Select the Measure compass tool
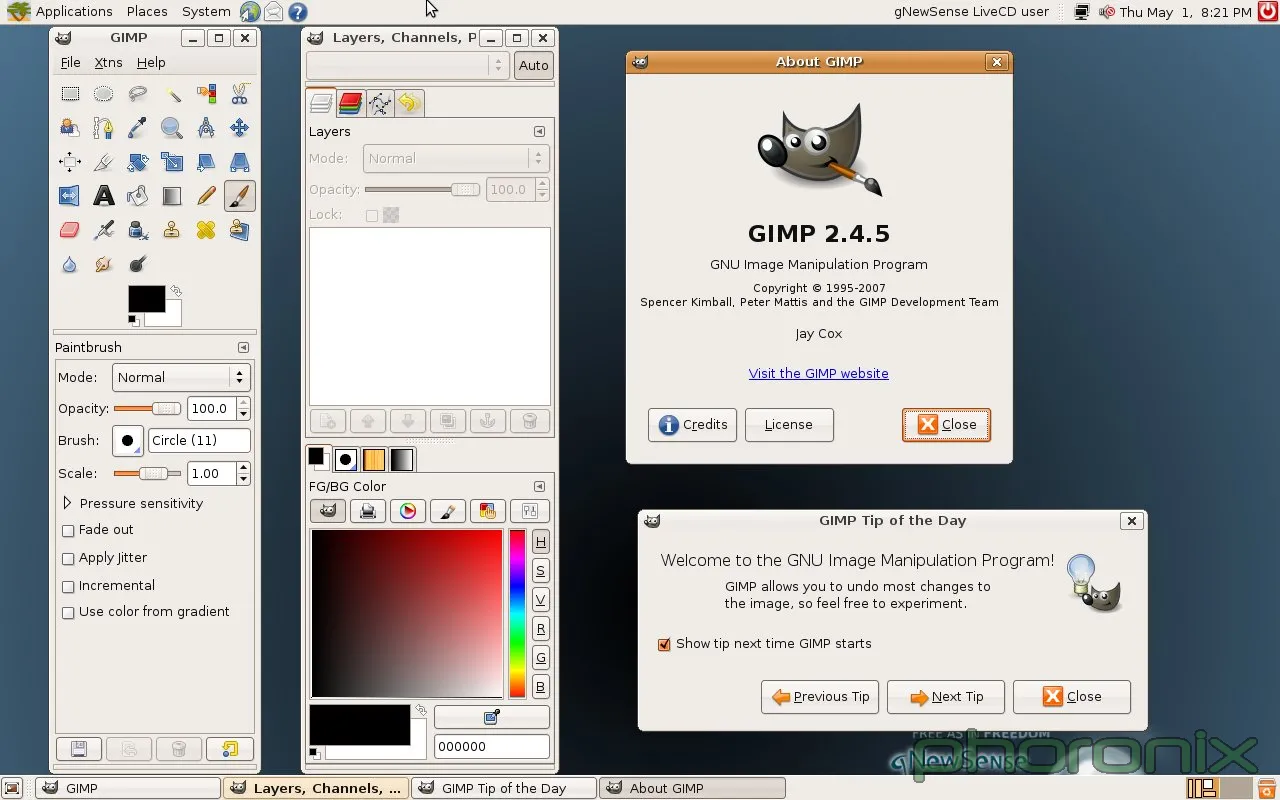This screenshot has height=800, width=1280. click(206, 128)
